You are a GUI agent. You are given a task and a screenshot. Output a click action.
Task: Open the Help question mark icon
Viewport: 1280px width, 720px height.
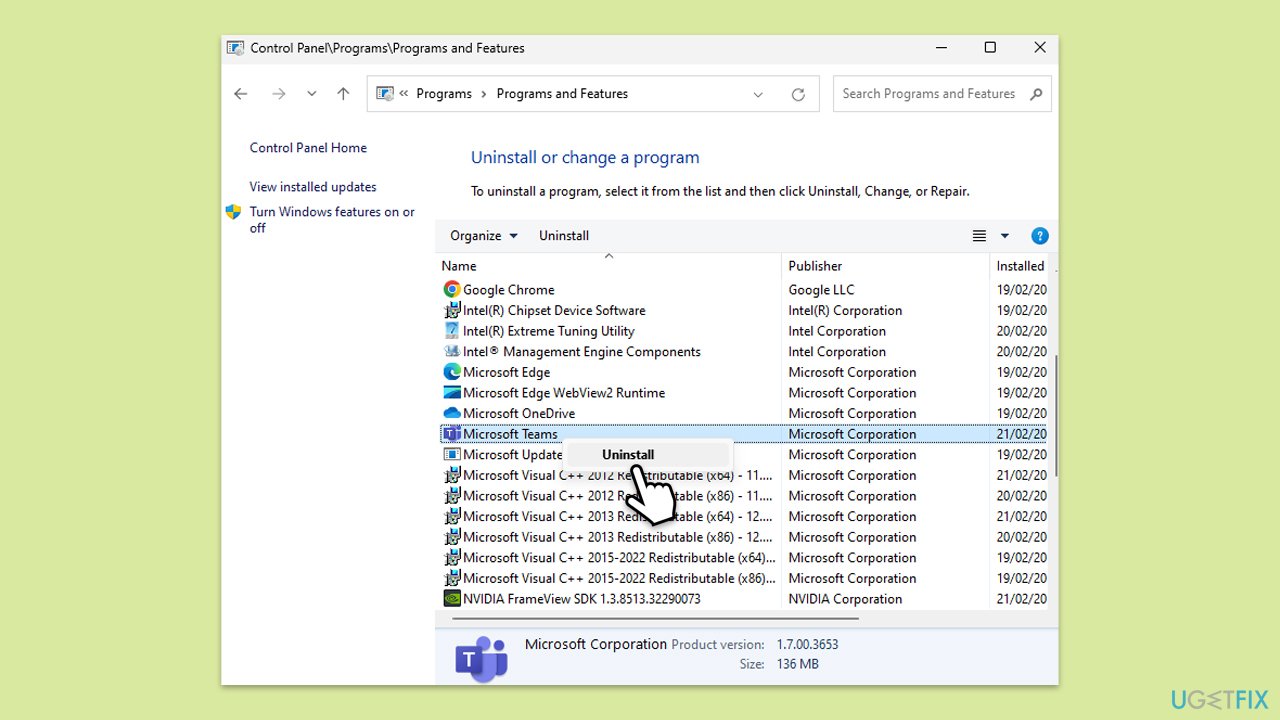click(1040, 236)
